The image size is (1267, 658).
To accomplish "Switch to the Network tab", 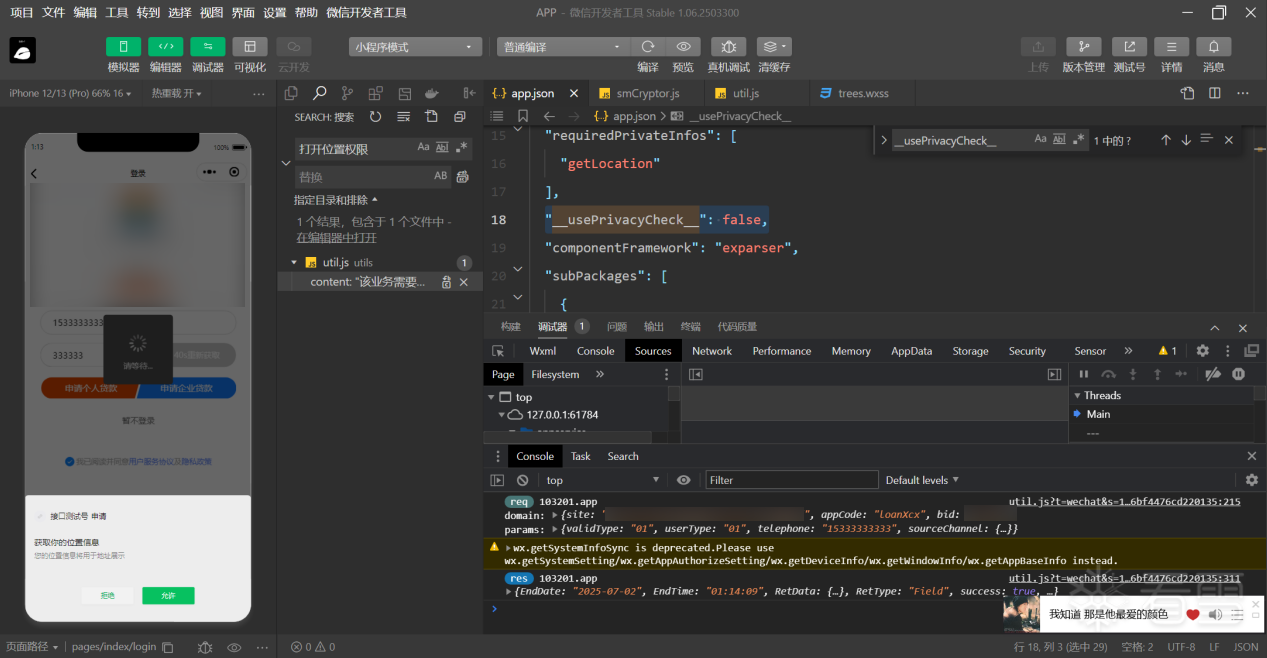I will tap(712, 351).
